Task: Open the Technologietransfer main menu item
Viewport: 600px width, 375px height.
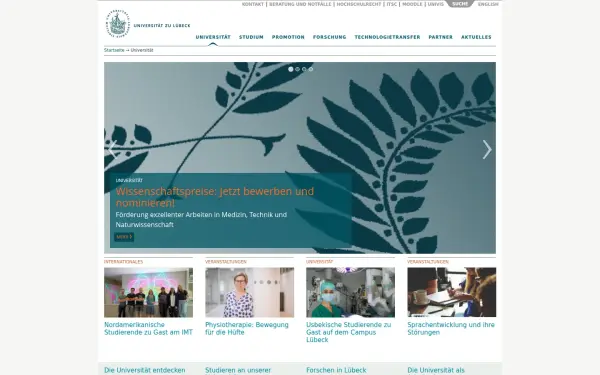Action: (387, 37)
